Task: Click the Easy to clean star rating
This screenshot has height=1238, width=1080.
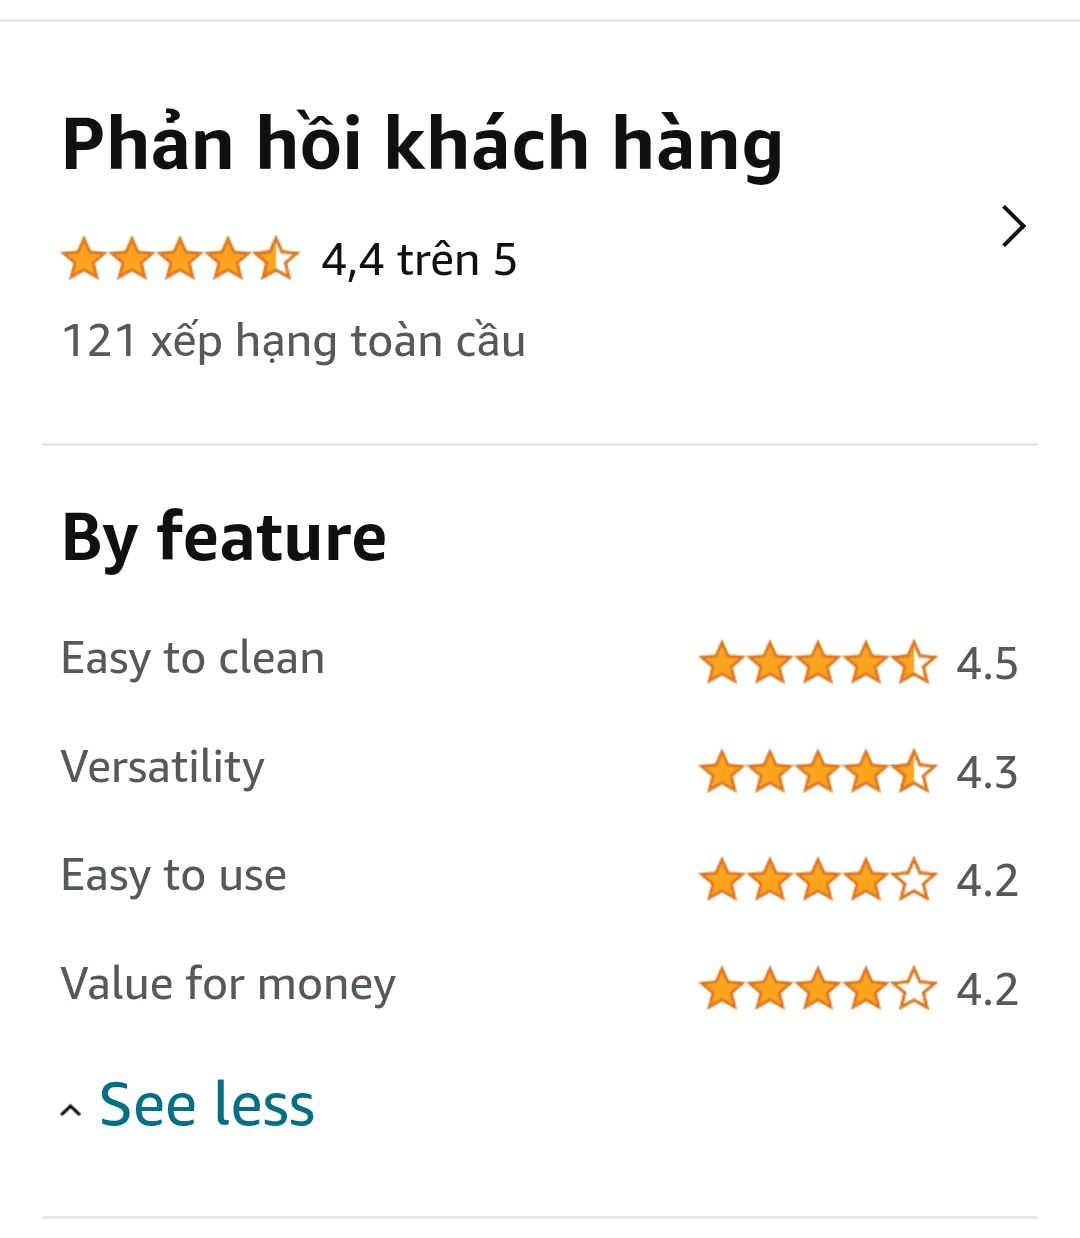Action: click(817, 663)
